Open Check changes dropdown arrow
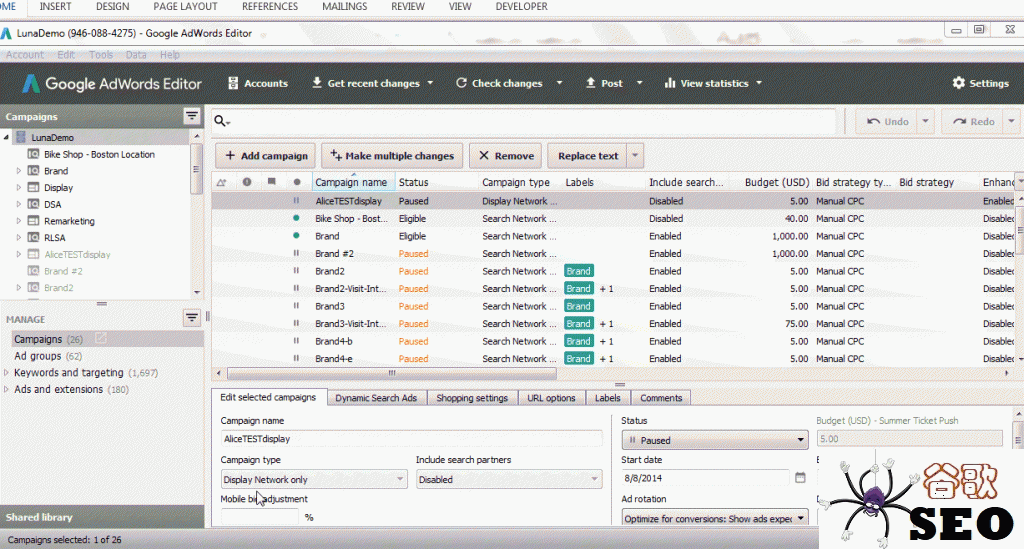The image size is (1024, 549). pyautogui.click(x=559, y=83)
